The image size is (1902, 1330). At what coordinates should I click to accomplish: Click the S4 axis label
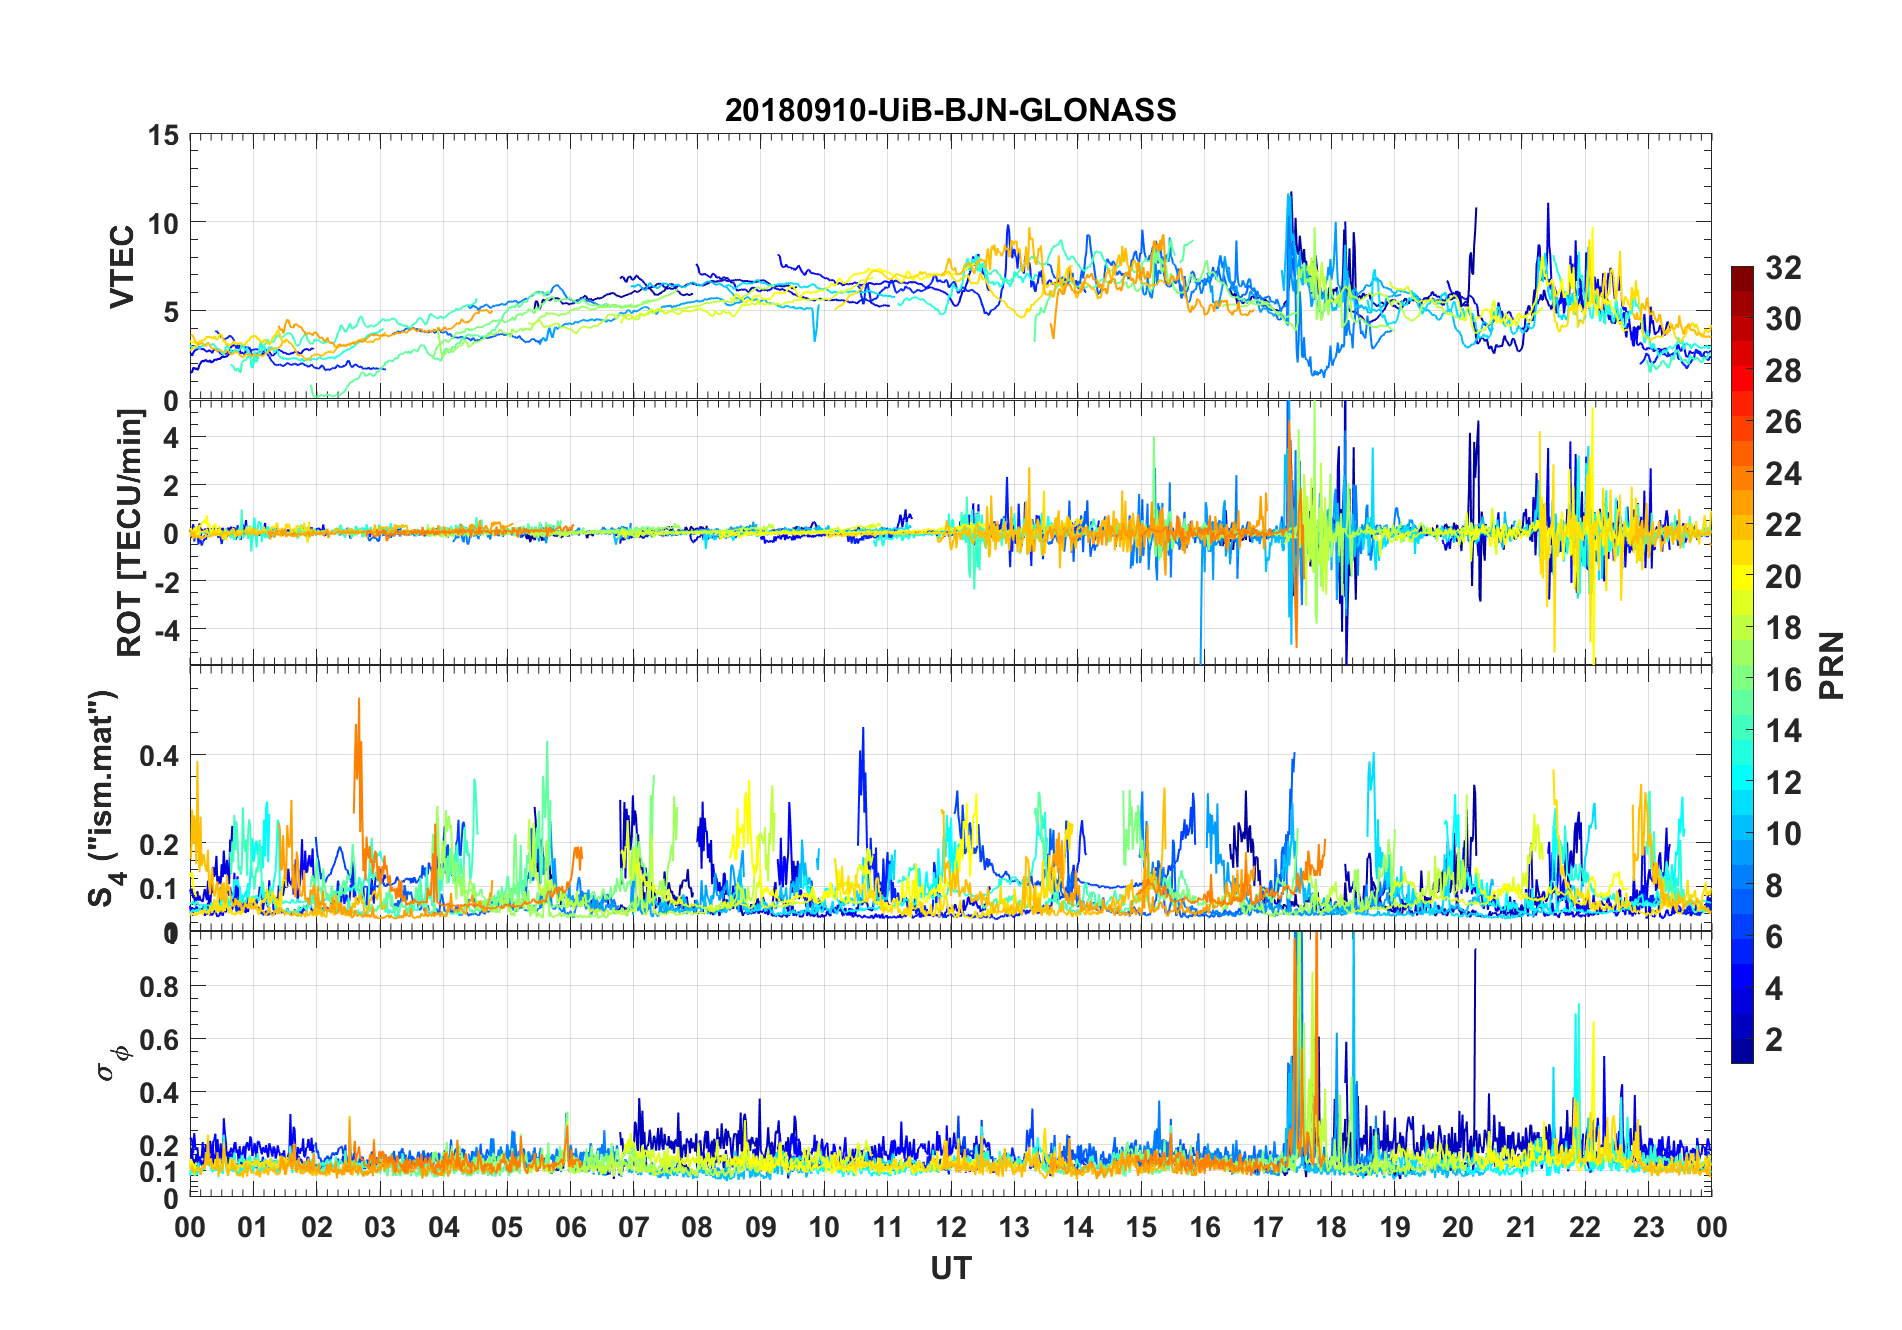pyautogui.click(x=104, y=798)
